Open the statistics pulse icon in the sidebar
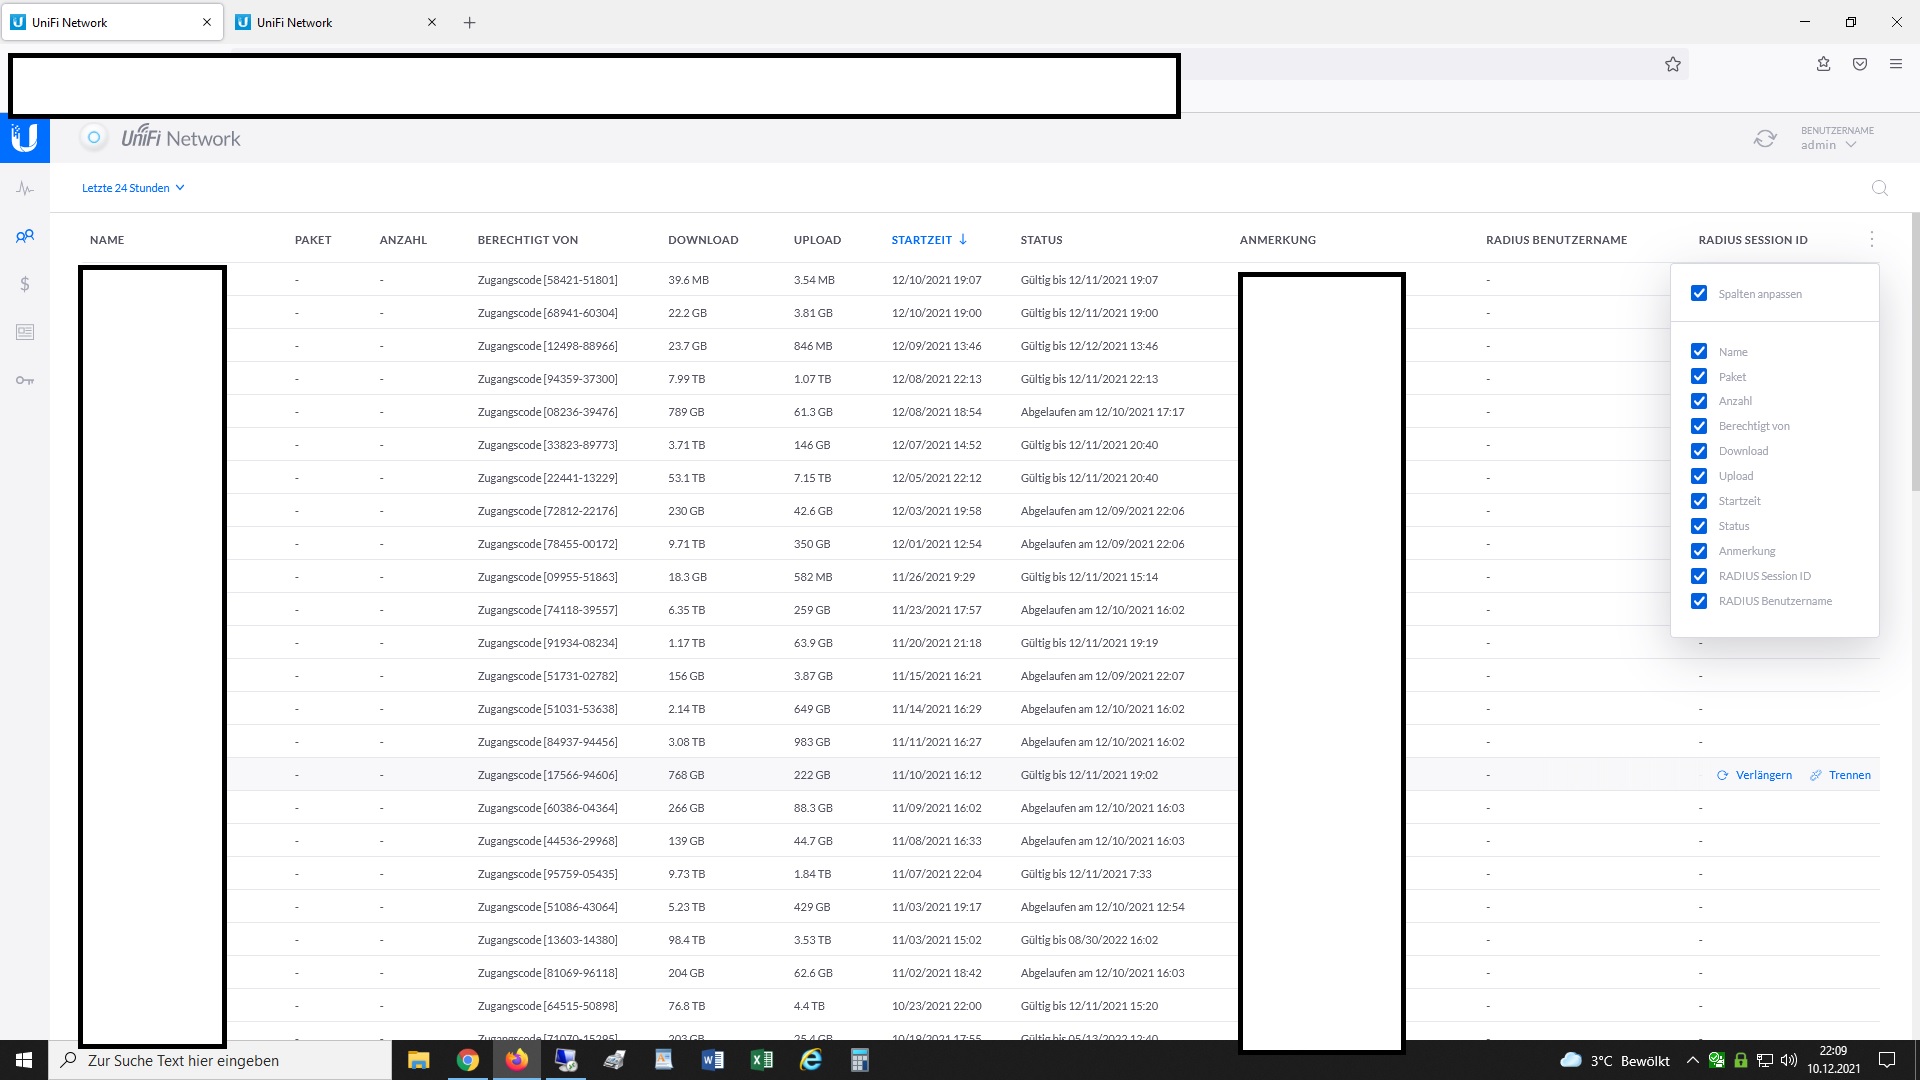1920x1080 pixels. tap(25, 188)
